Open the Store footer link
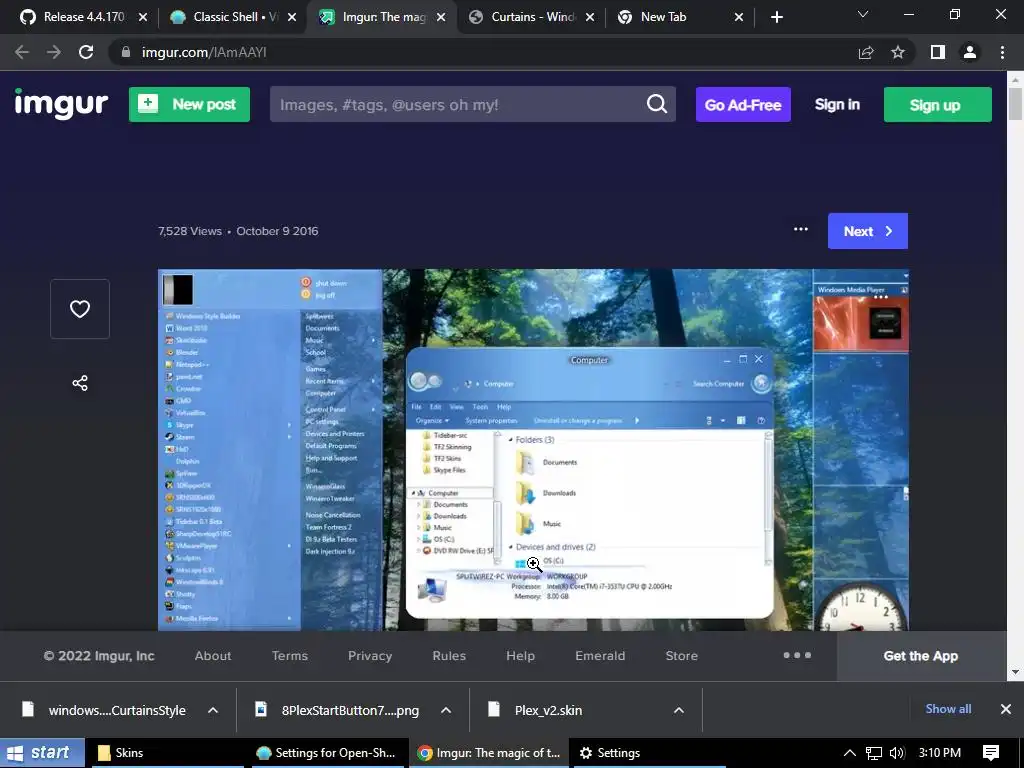1024x768 pixels. click(x=682, y=656)
